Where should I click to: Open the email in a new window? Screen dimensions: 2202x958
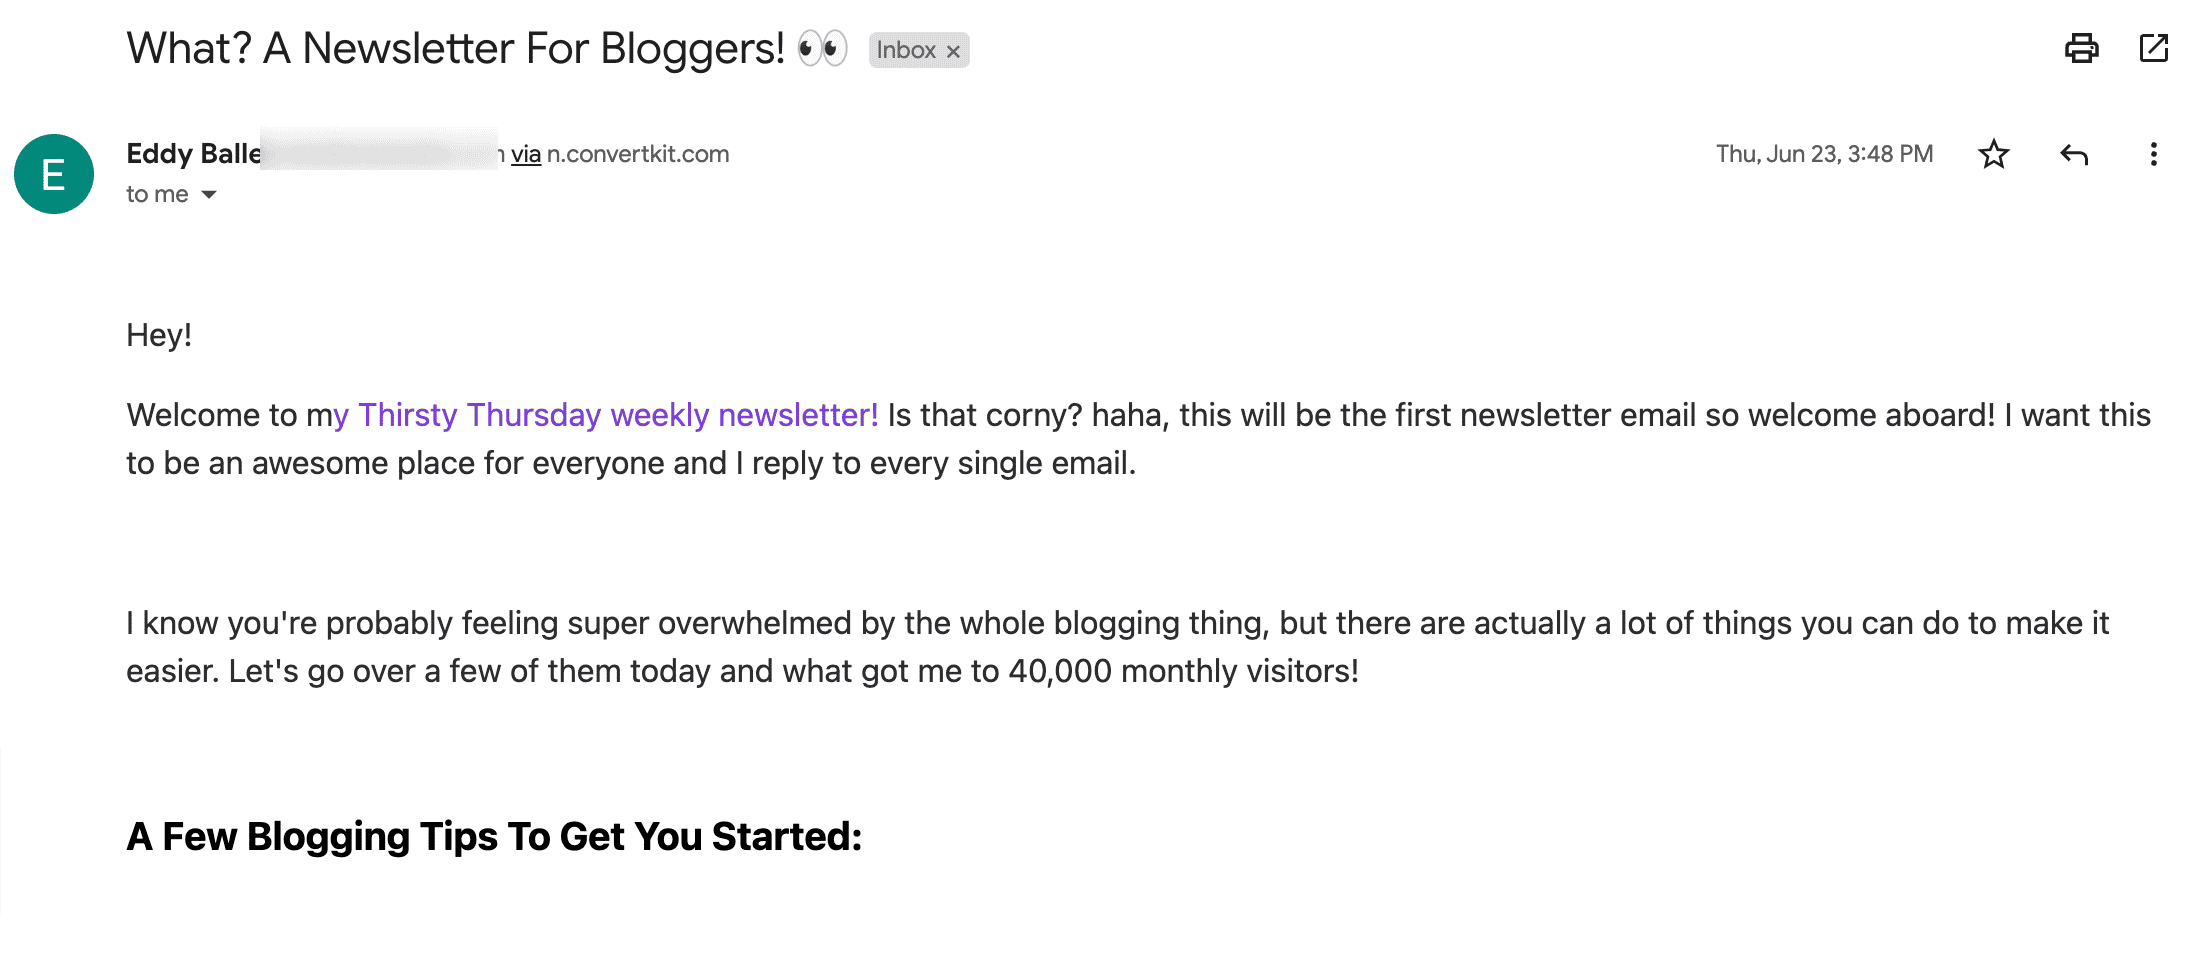pyautogui.click(x=2154, y=47)
